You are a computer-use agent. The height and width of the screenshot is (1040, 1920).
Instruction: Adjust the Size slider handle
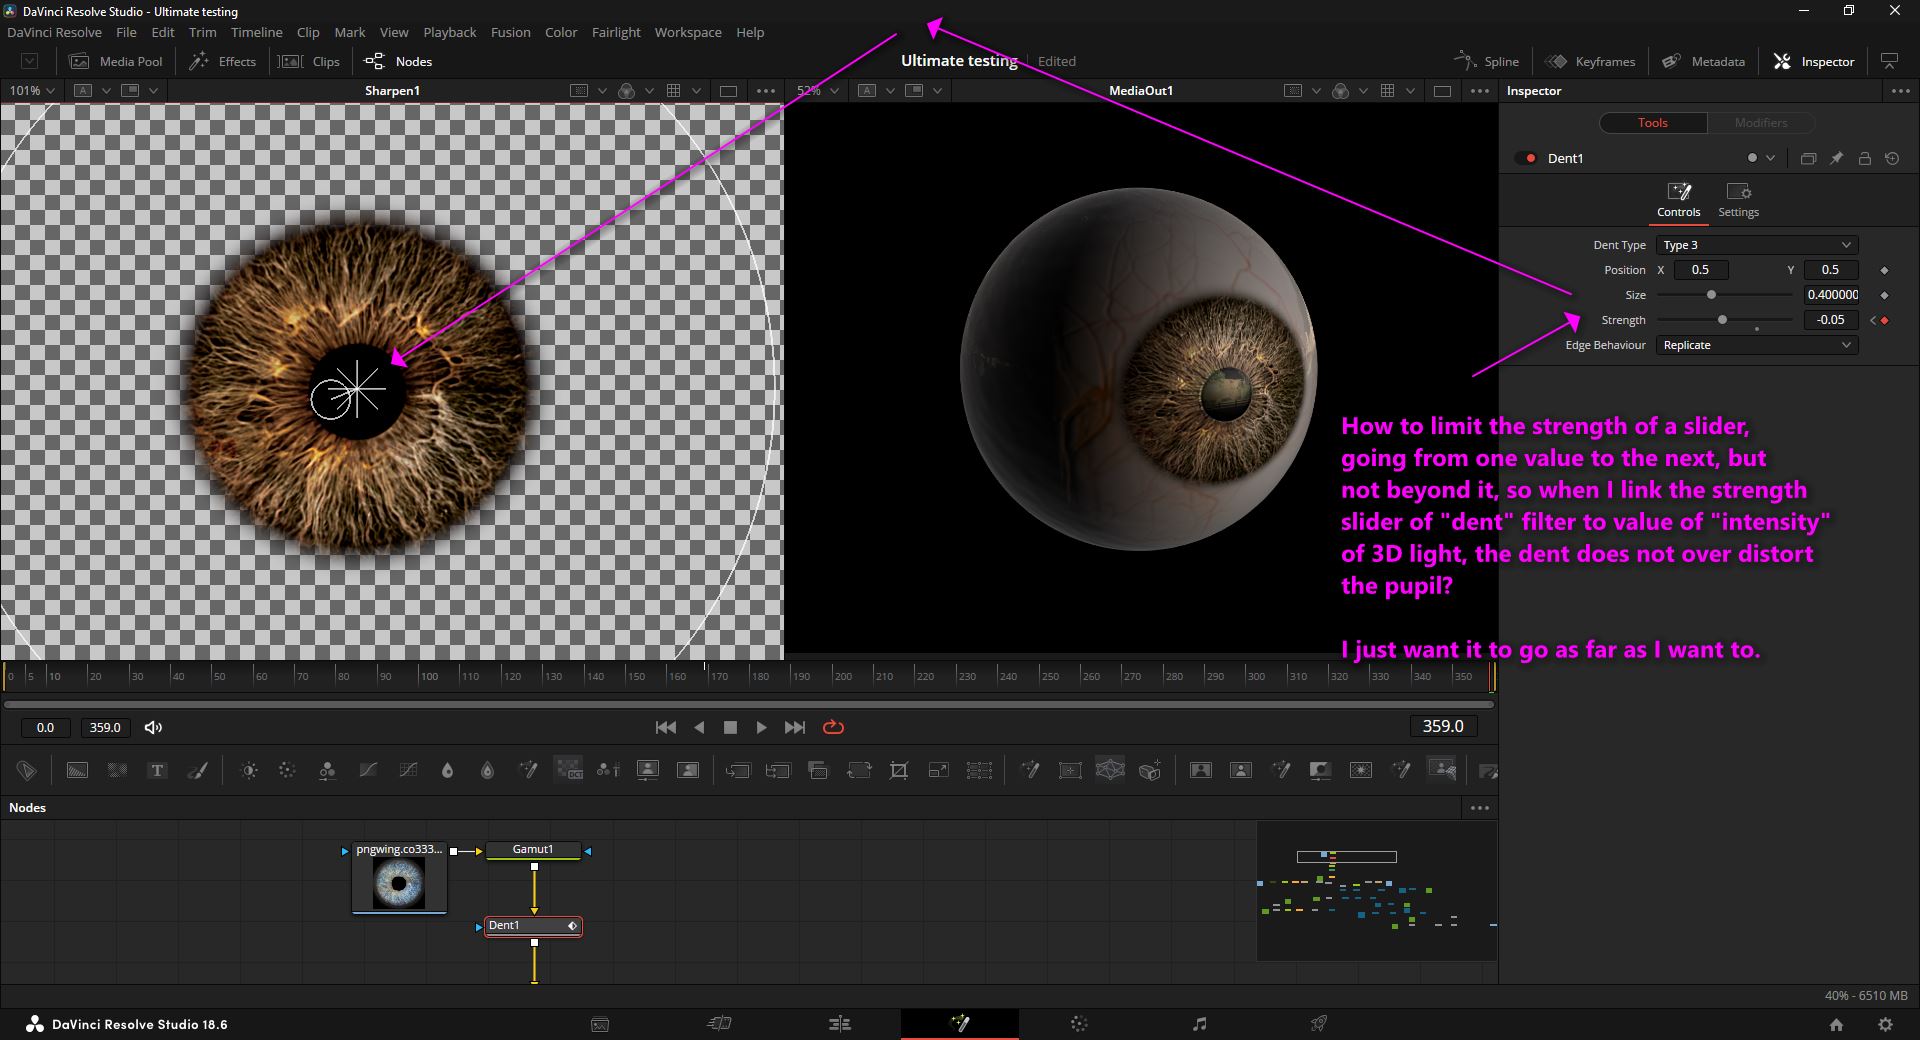point(1711,295)
